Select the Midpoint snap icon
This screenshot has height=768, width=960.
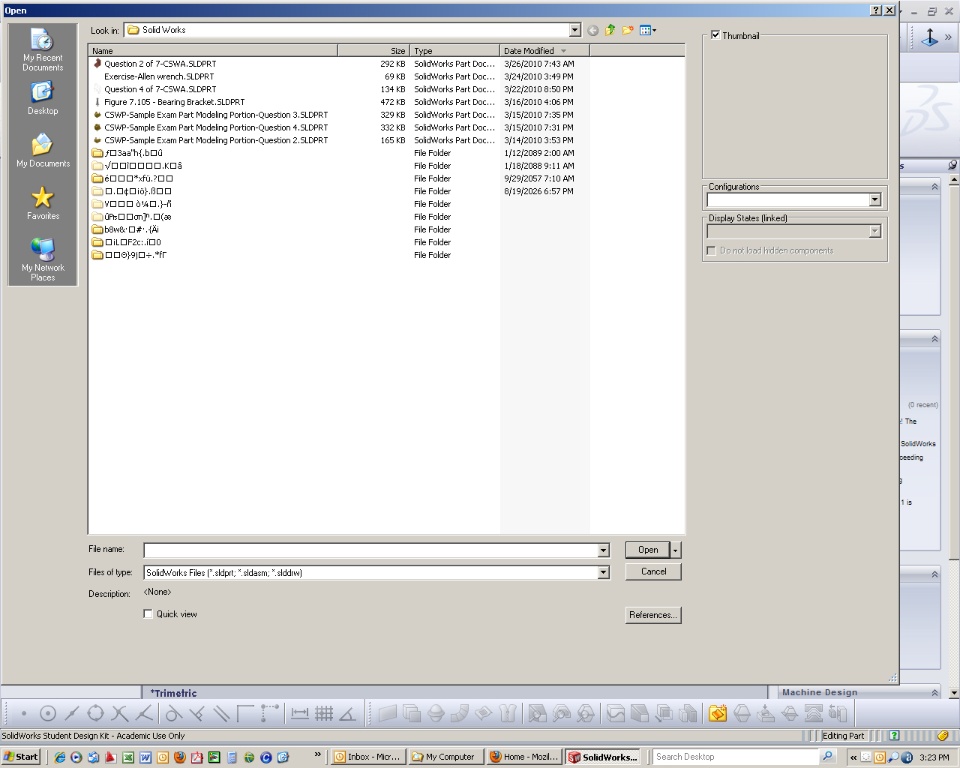[x=72, y=713]
